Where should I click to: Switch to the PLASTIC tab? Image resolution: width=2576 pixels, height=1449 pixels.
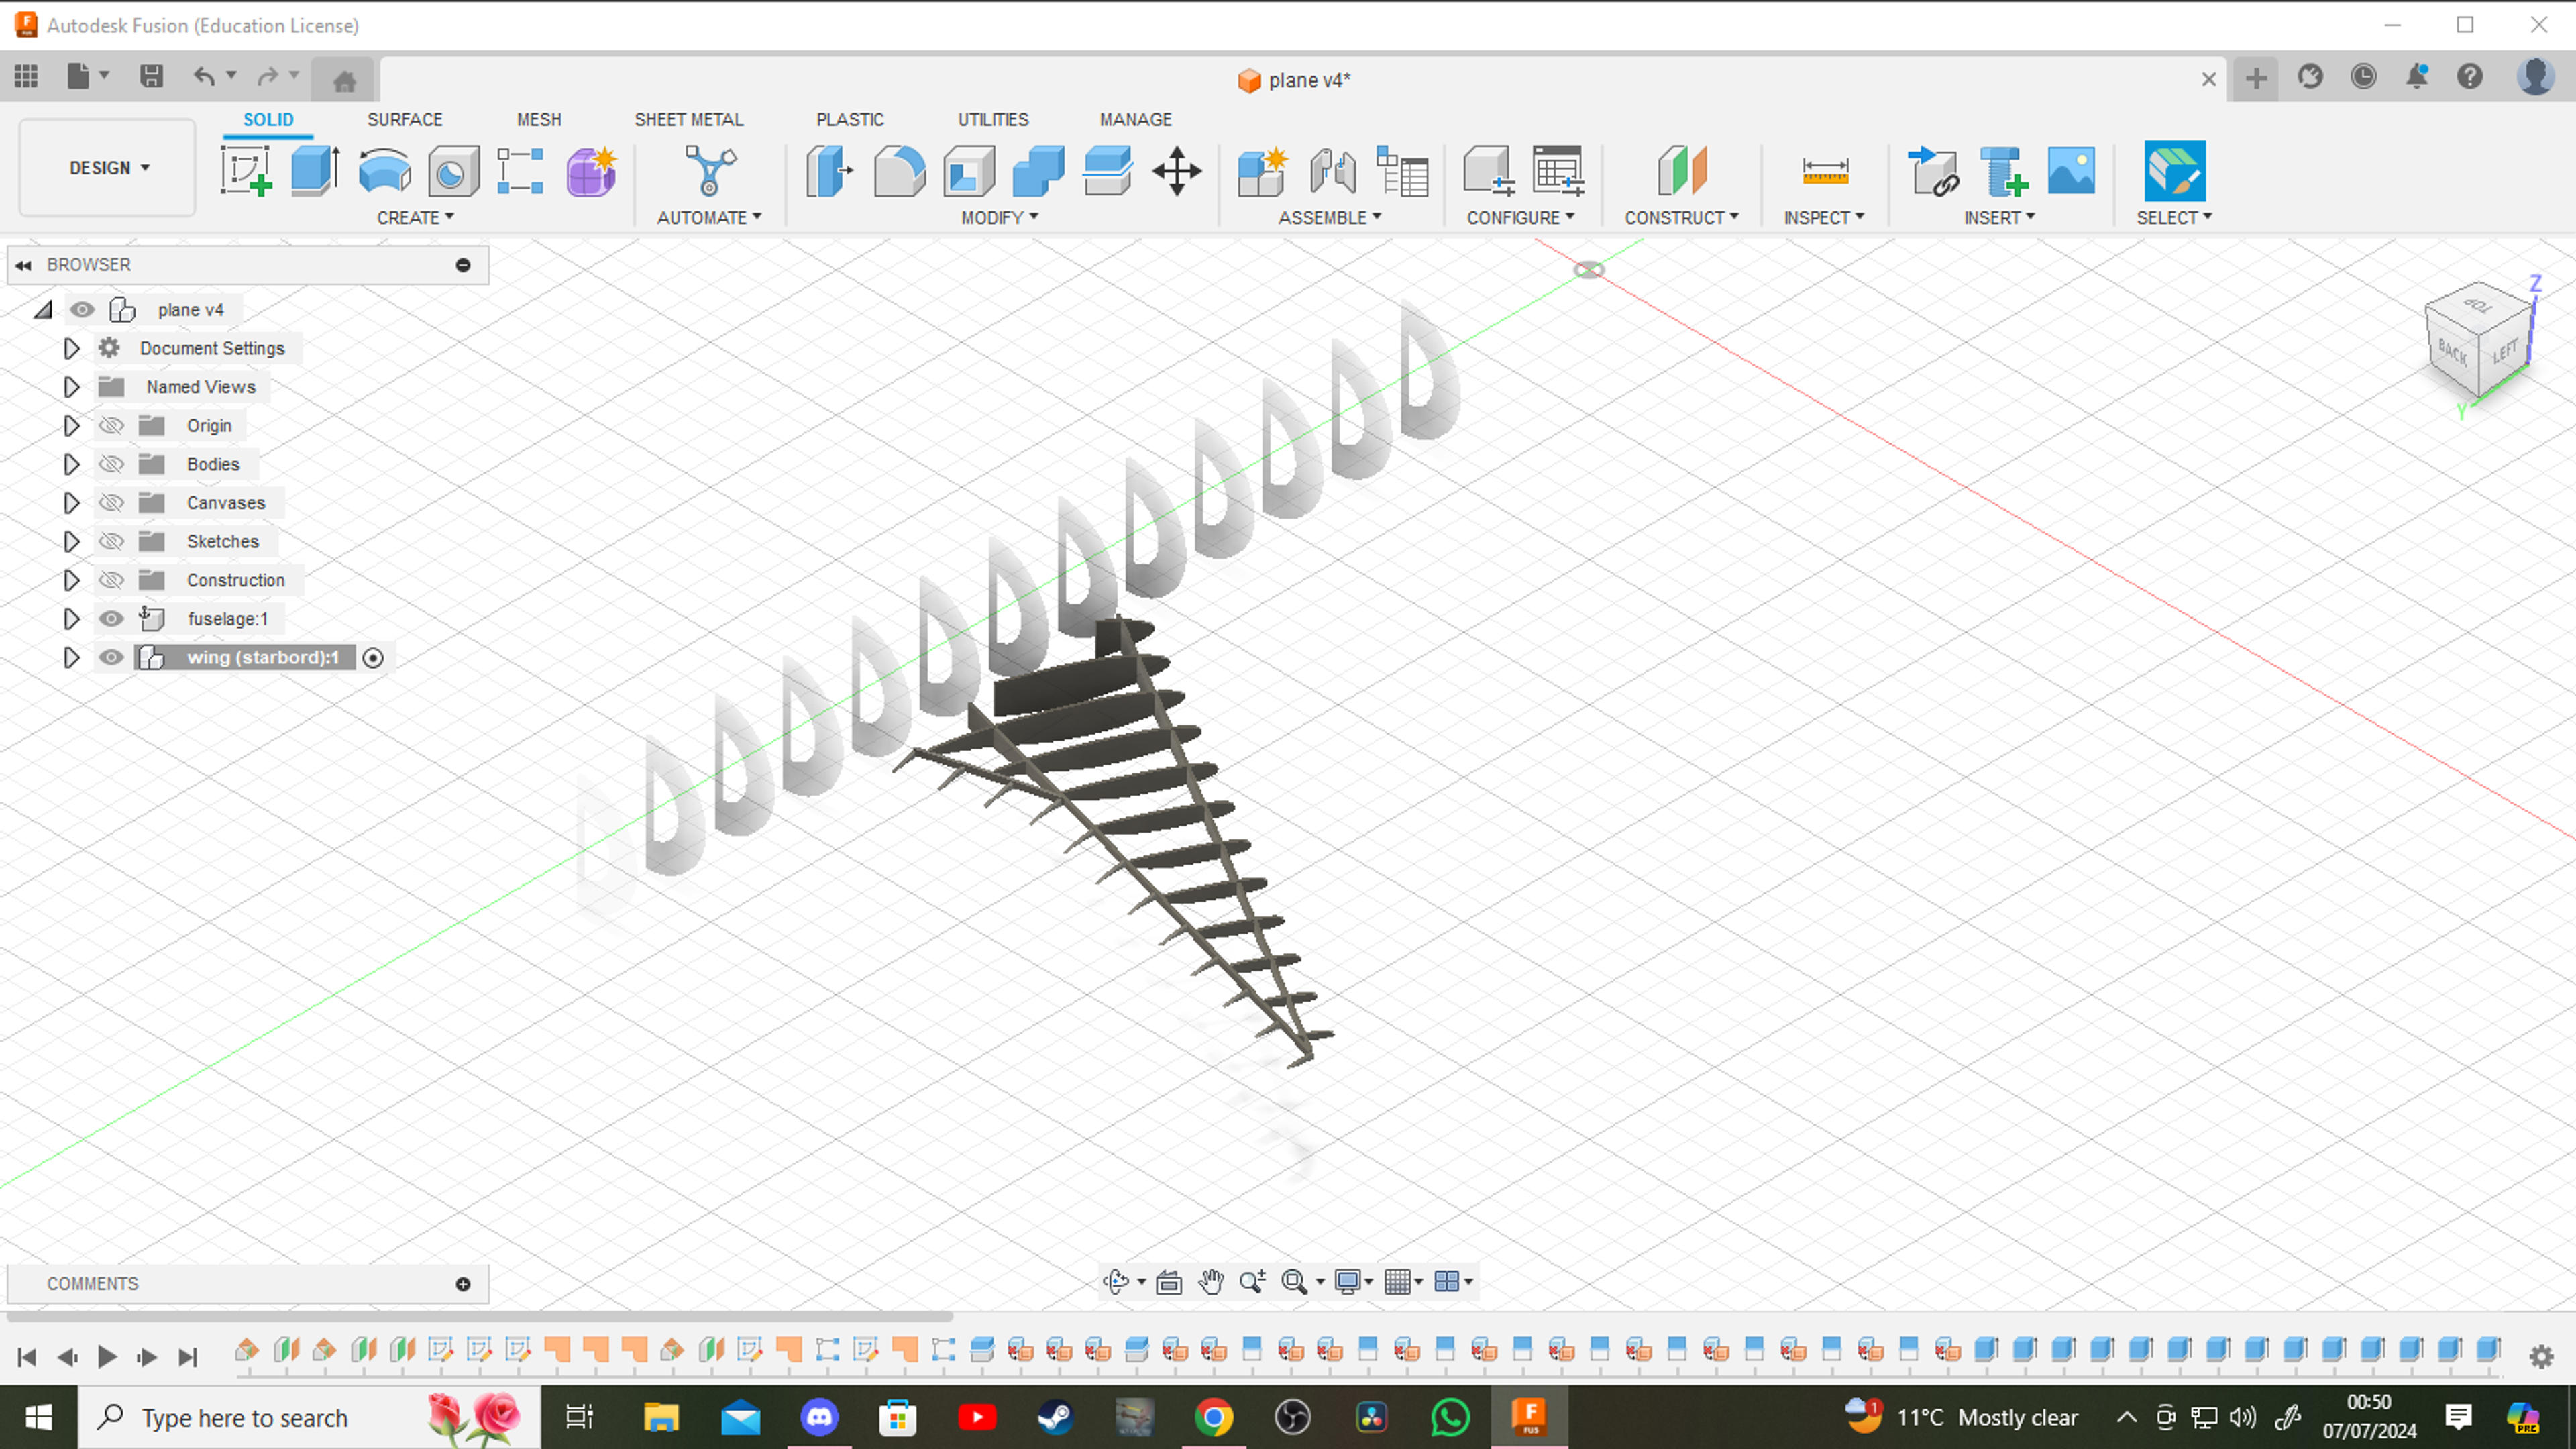pyautogui.click(x=850, y=119)
